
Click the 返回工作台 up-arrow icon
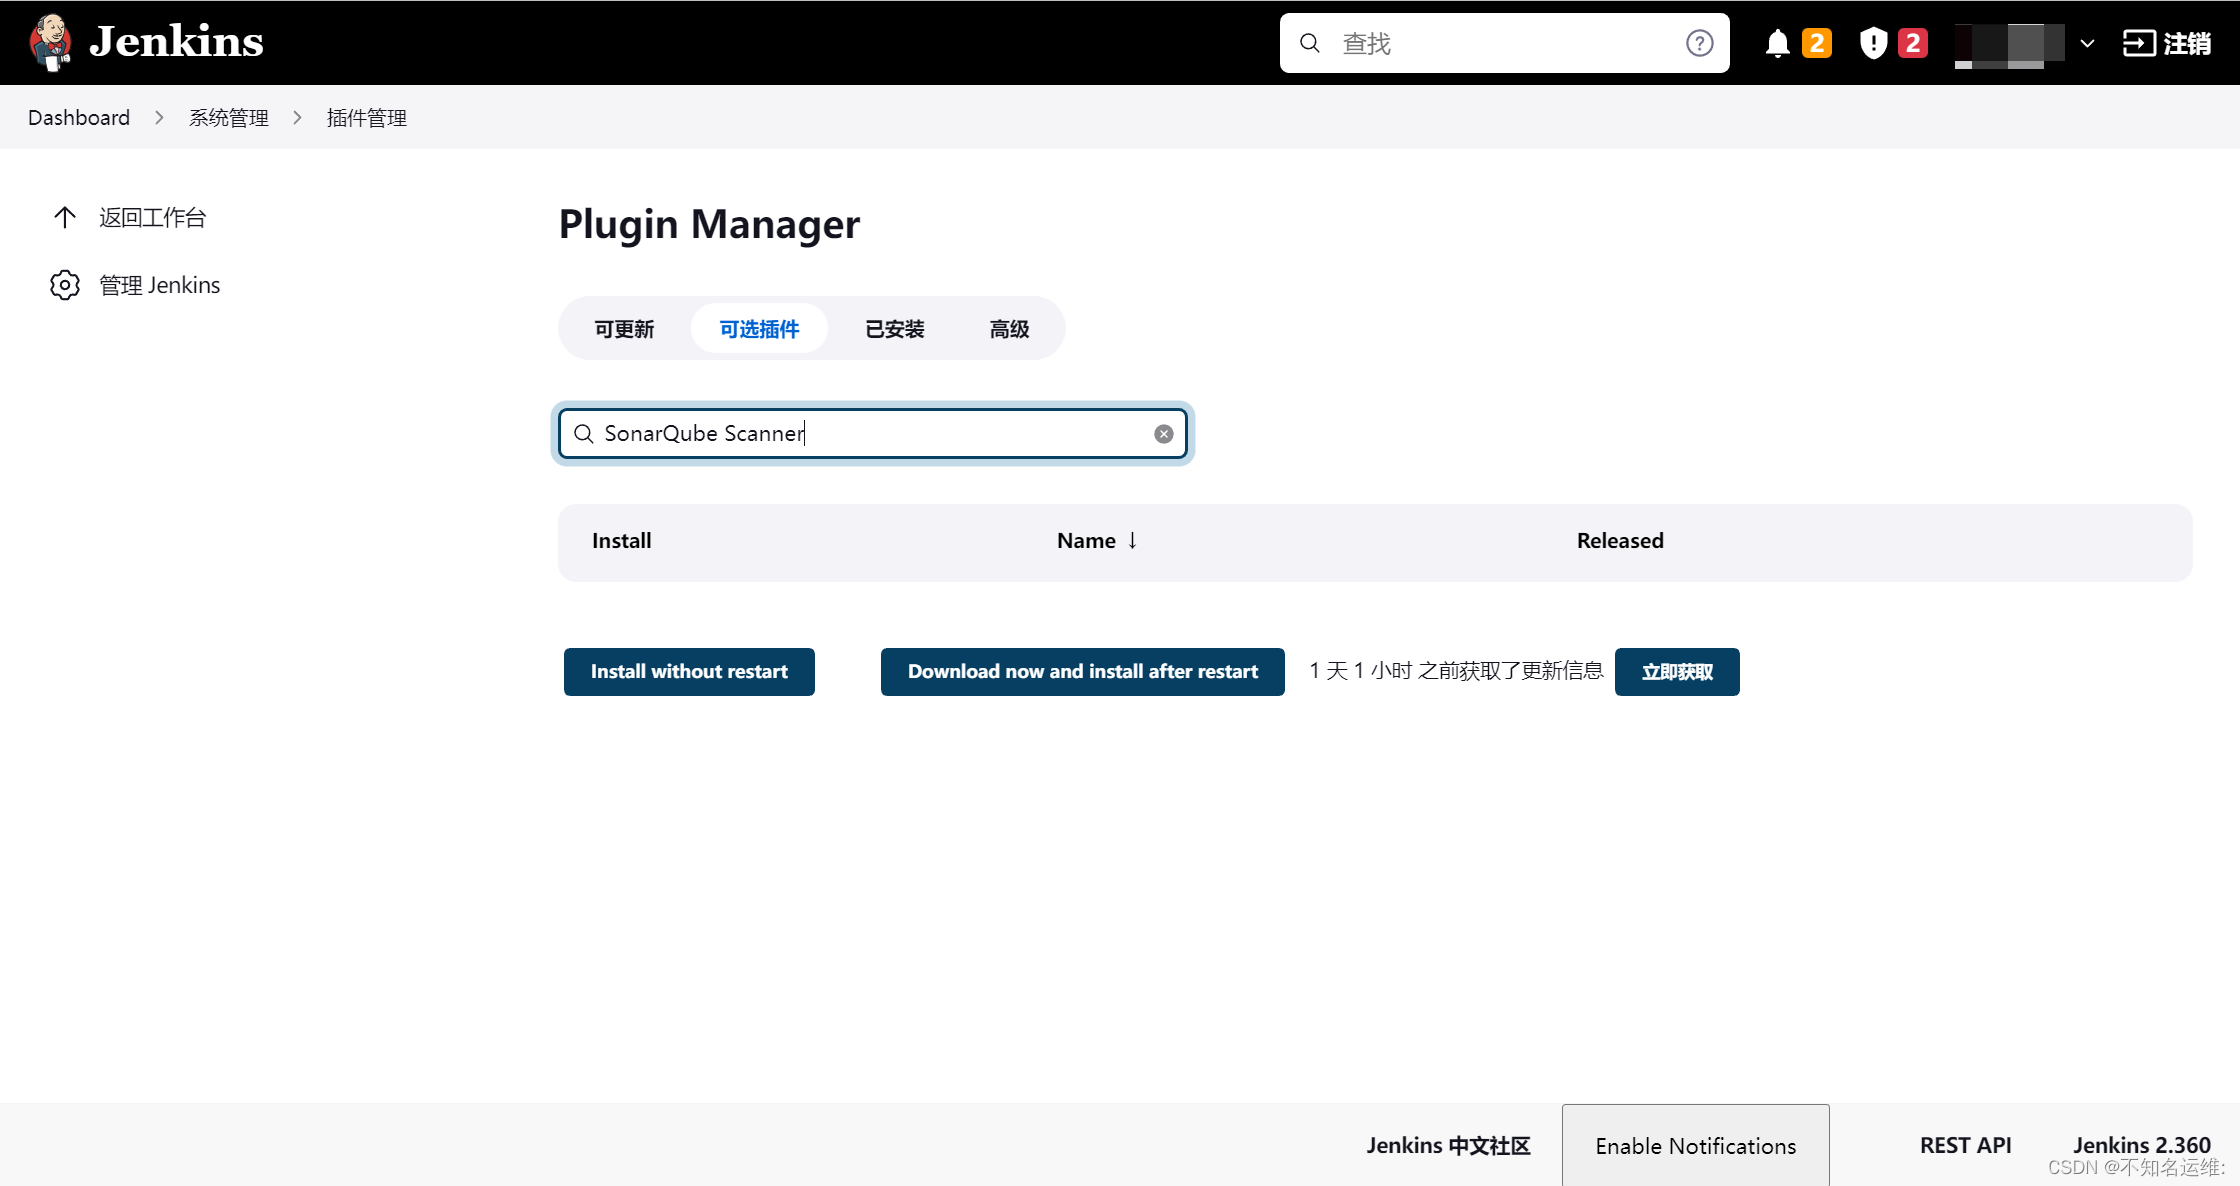(x=65, y=217)
